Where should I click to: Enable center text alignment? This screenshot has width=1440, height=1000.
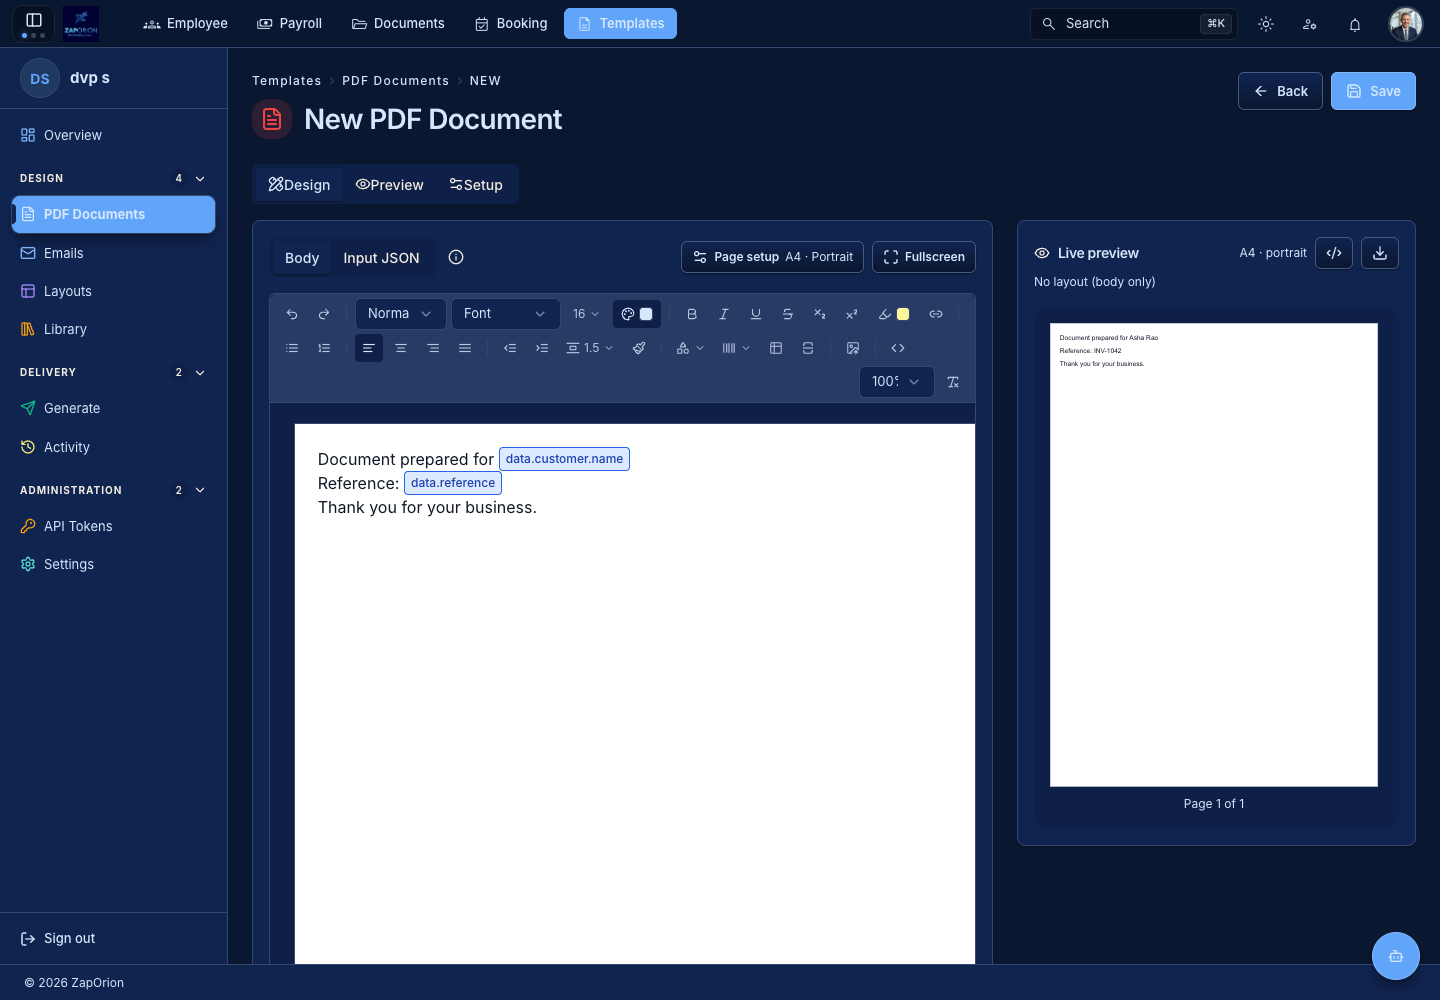click(401, 348)
